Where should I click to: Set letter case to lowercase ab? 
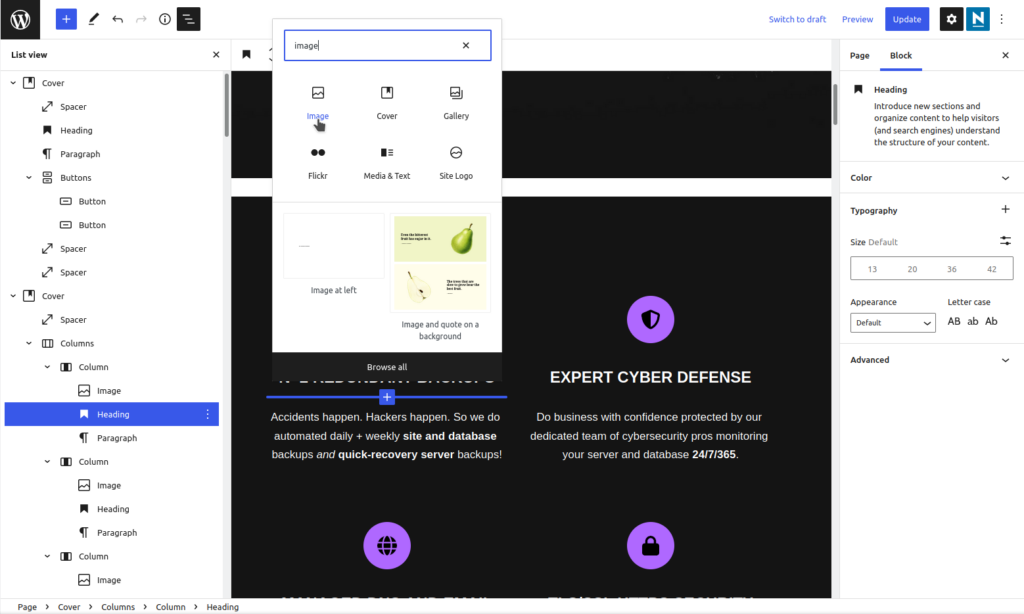click(972, 321)
